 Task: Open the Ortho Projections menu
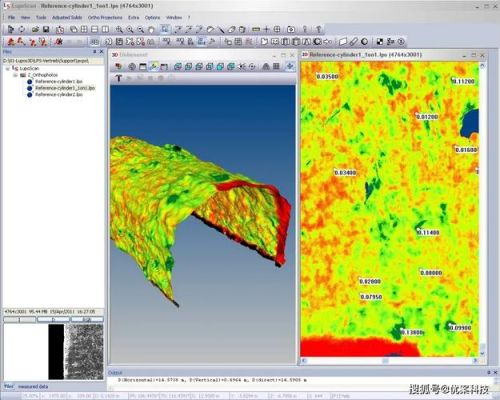105,17
